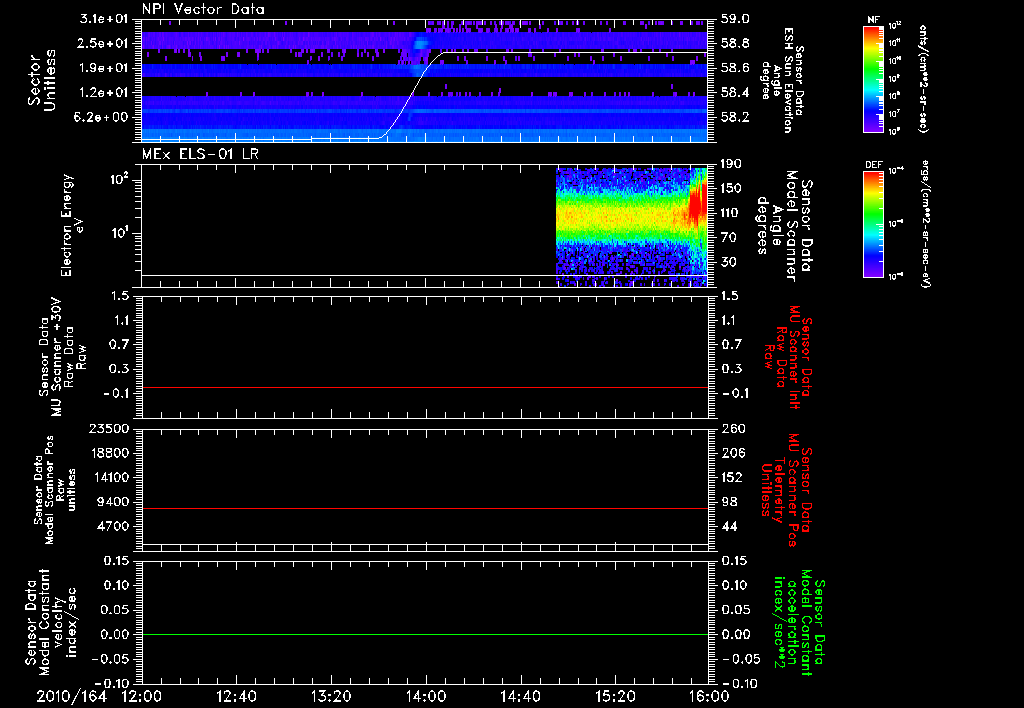Click the red line in MU Scanner +30V panel
The width and height of the screenshot is (1024, 708).
click(x=425, y=388)
